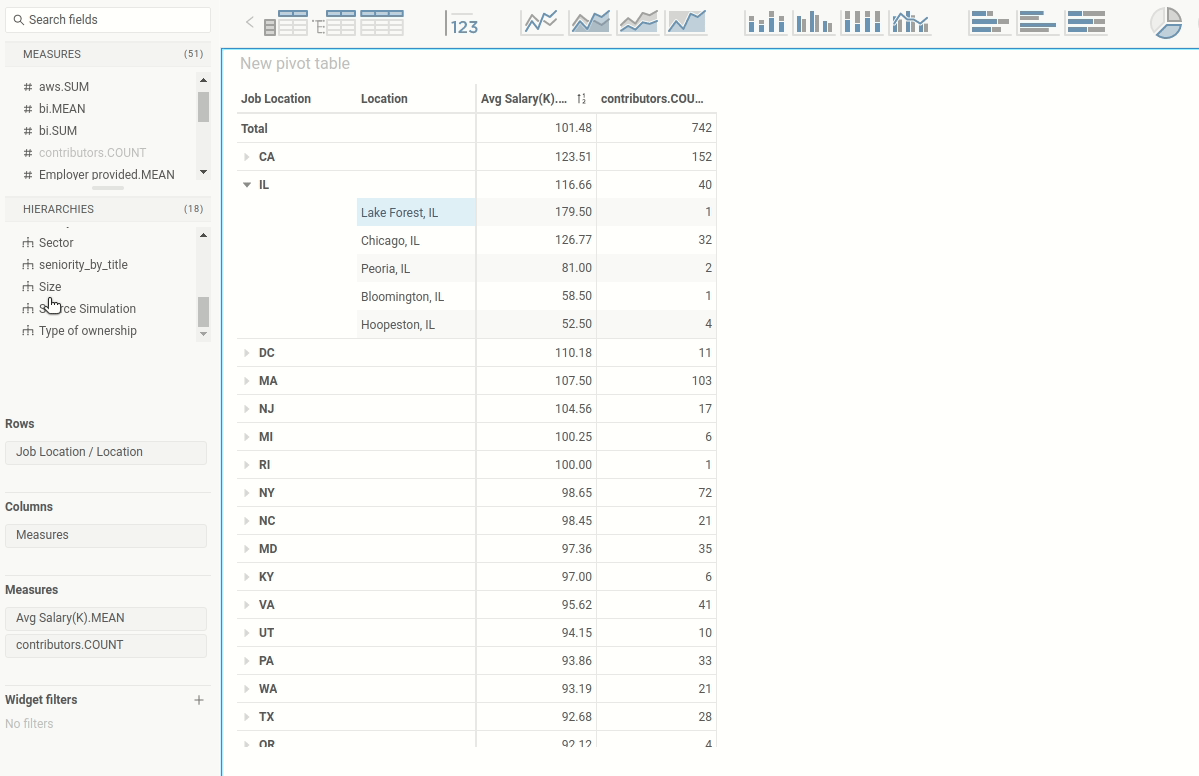Select the first line chart icon
Image resolution: width=1199 pixels, height=776 pixels.
tap(541, 22)
